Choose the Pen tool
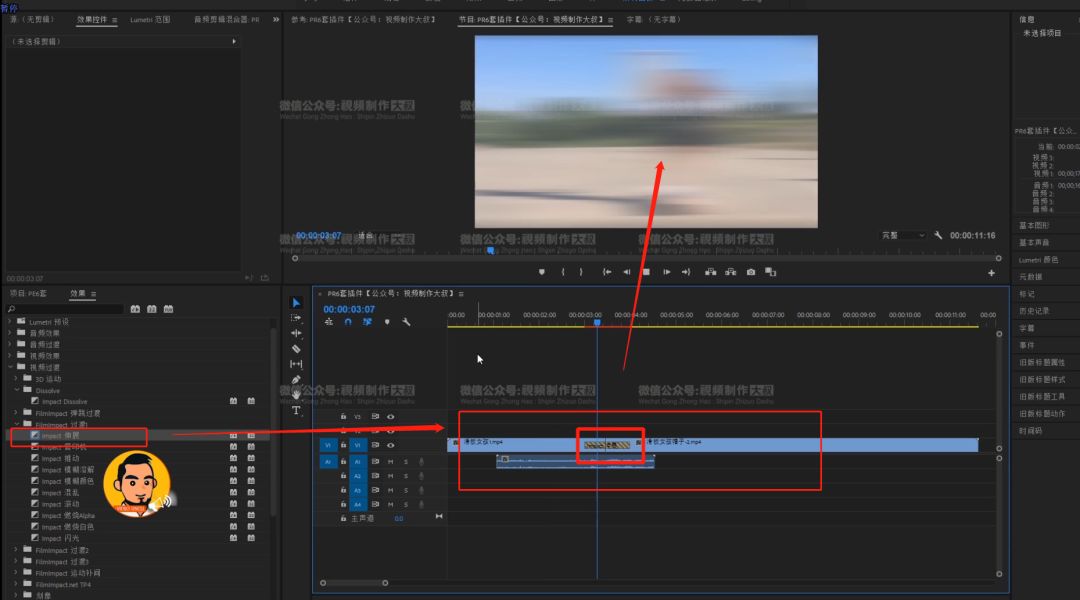This screenshot has width=1080, height=600. [x=296, y=380]
